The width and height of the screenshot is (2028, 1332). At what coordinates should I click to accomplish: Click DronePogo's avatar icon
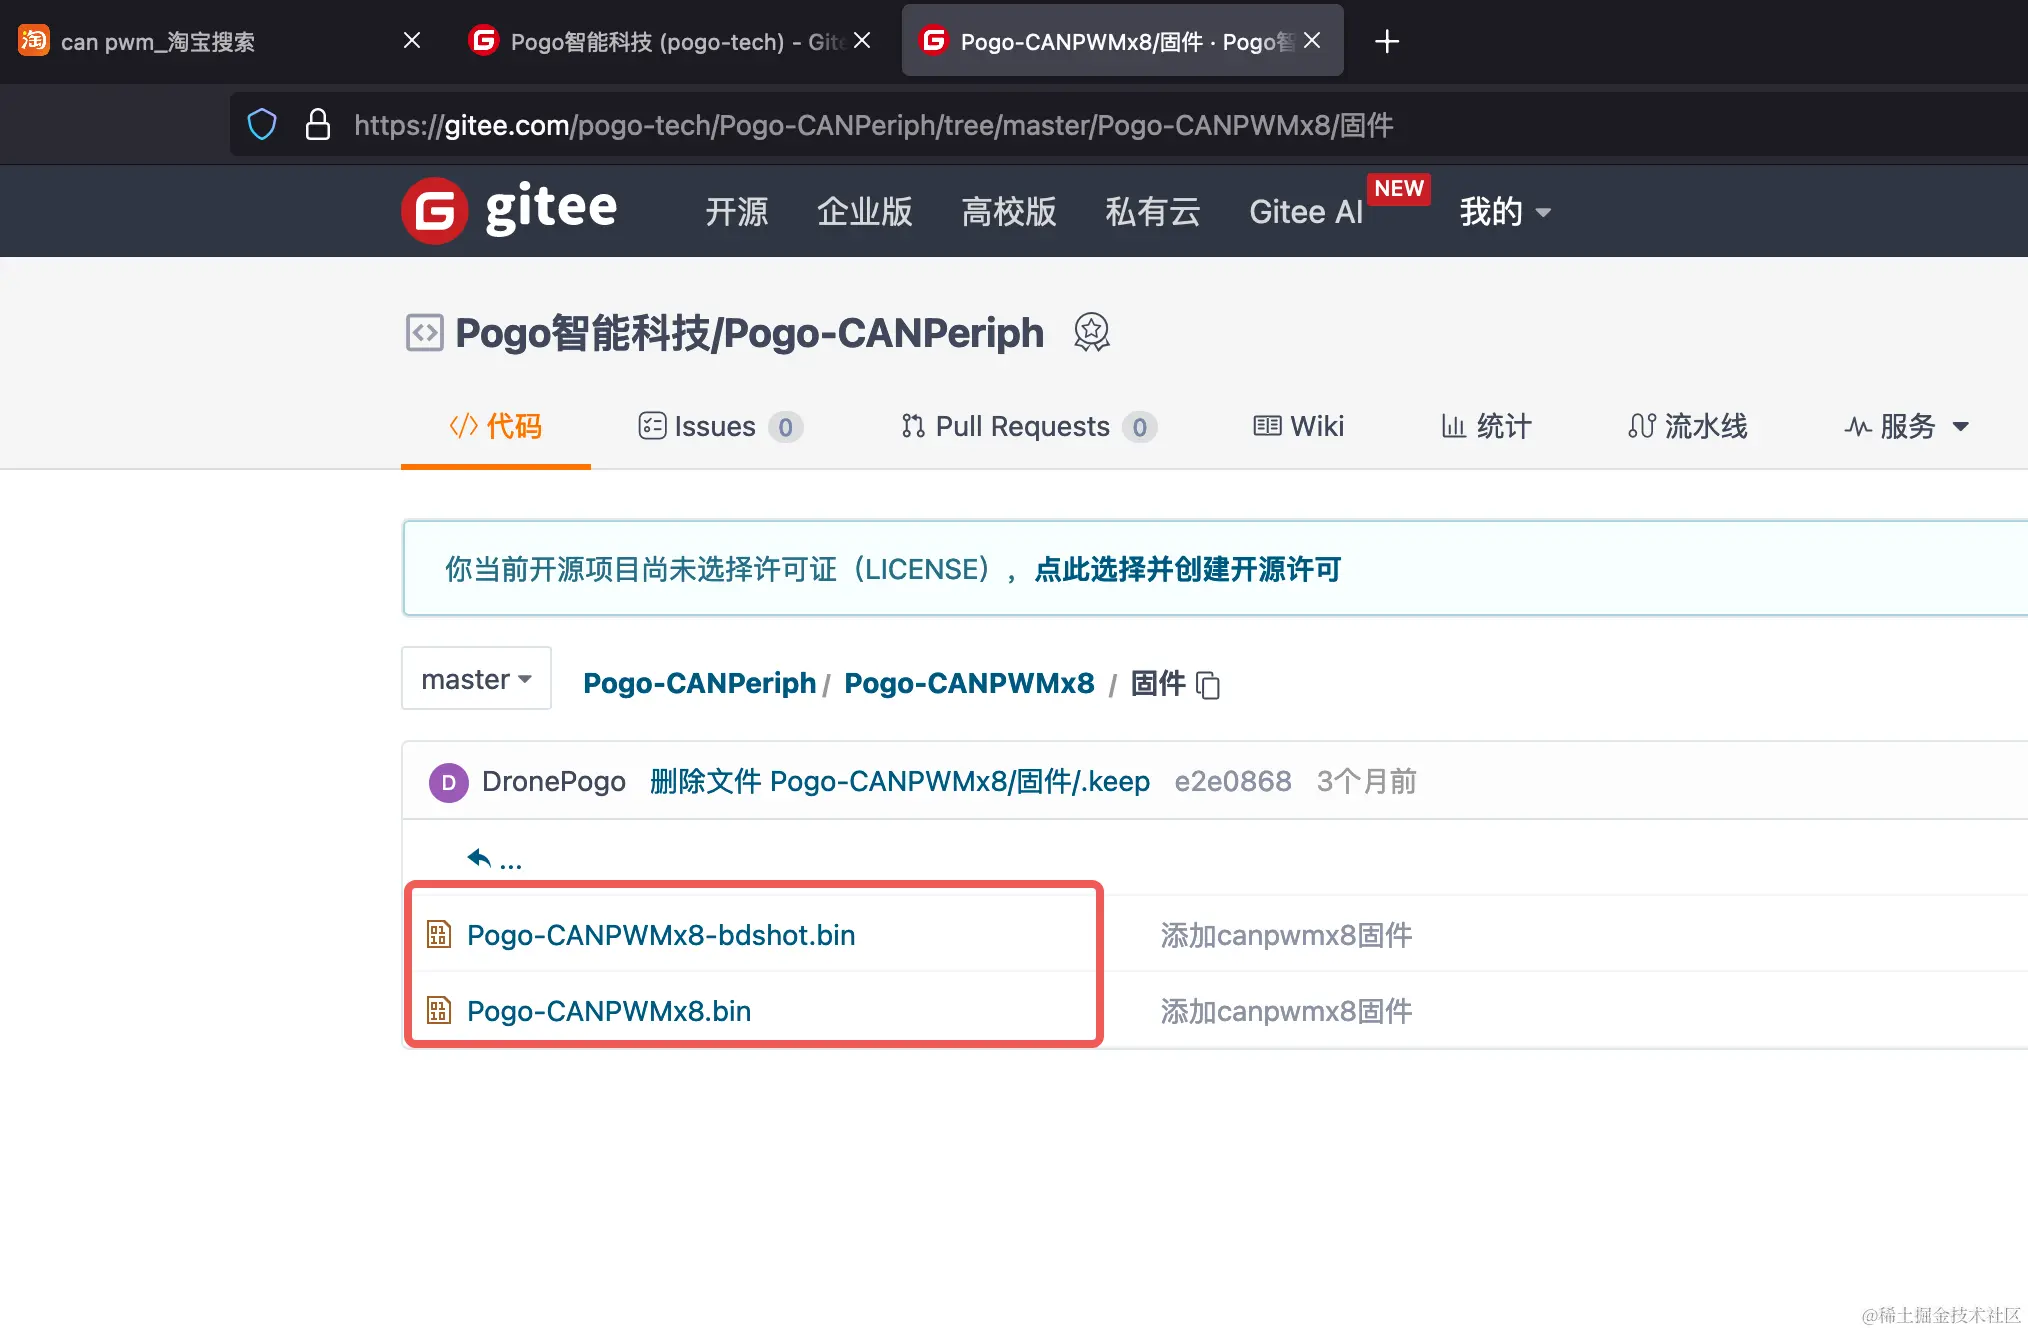click(448, 781)
